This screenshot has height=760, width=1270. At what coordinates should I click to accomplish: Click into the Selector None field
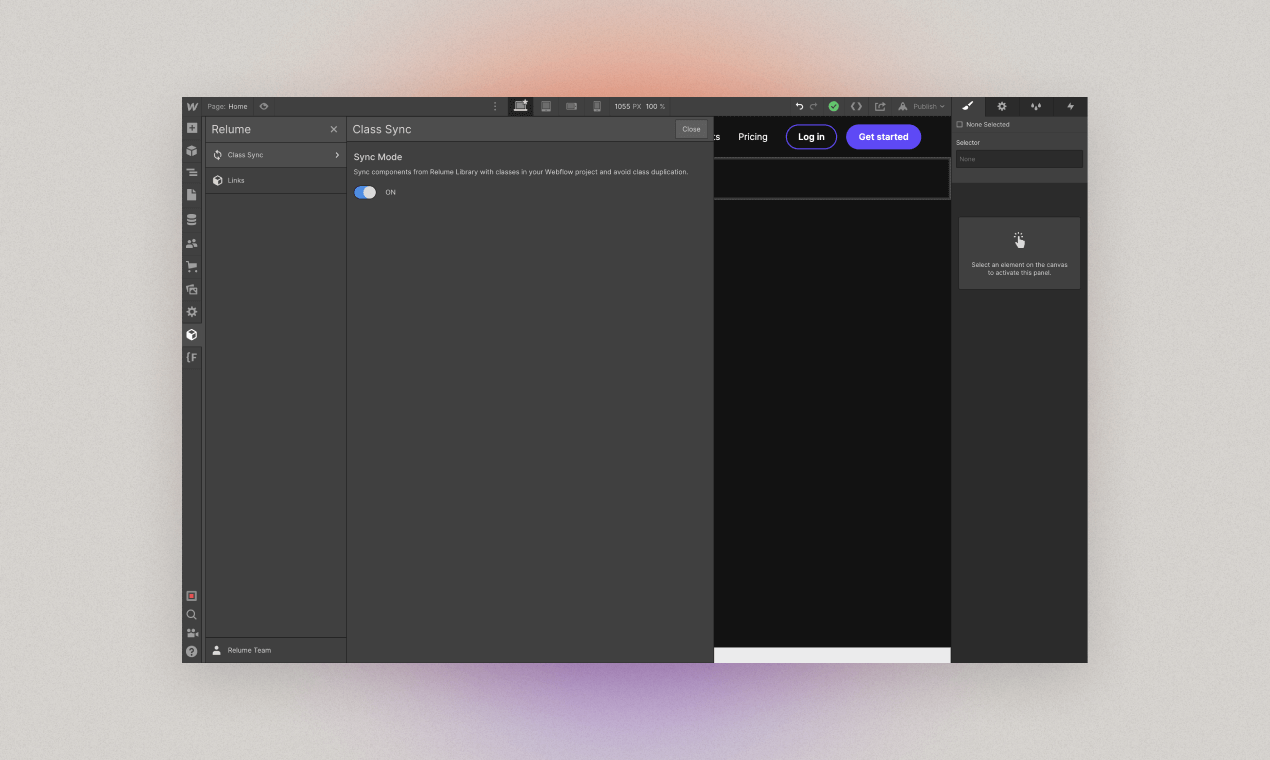pos(1019,159)
